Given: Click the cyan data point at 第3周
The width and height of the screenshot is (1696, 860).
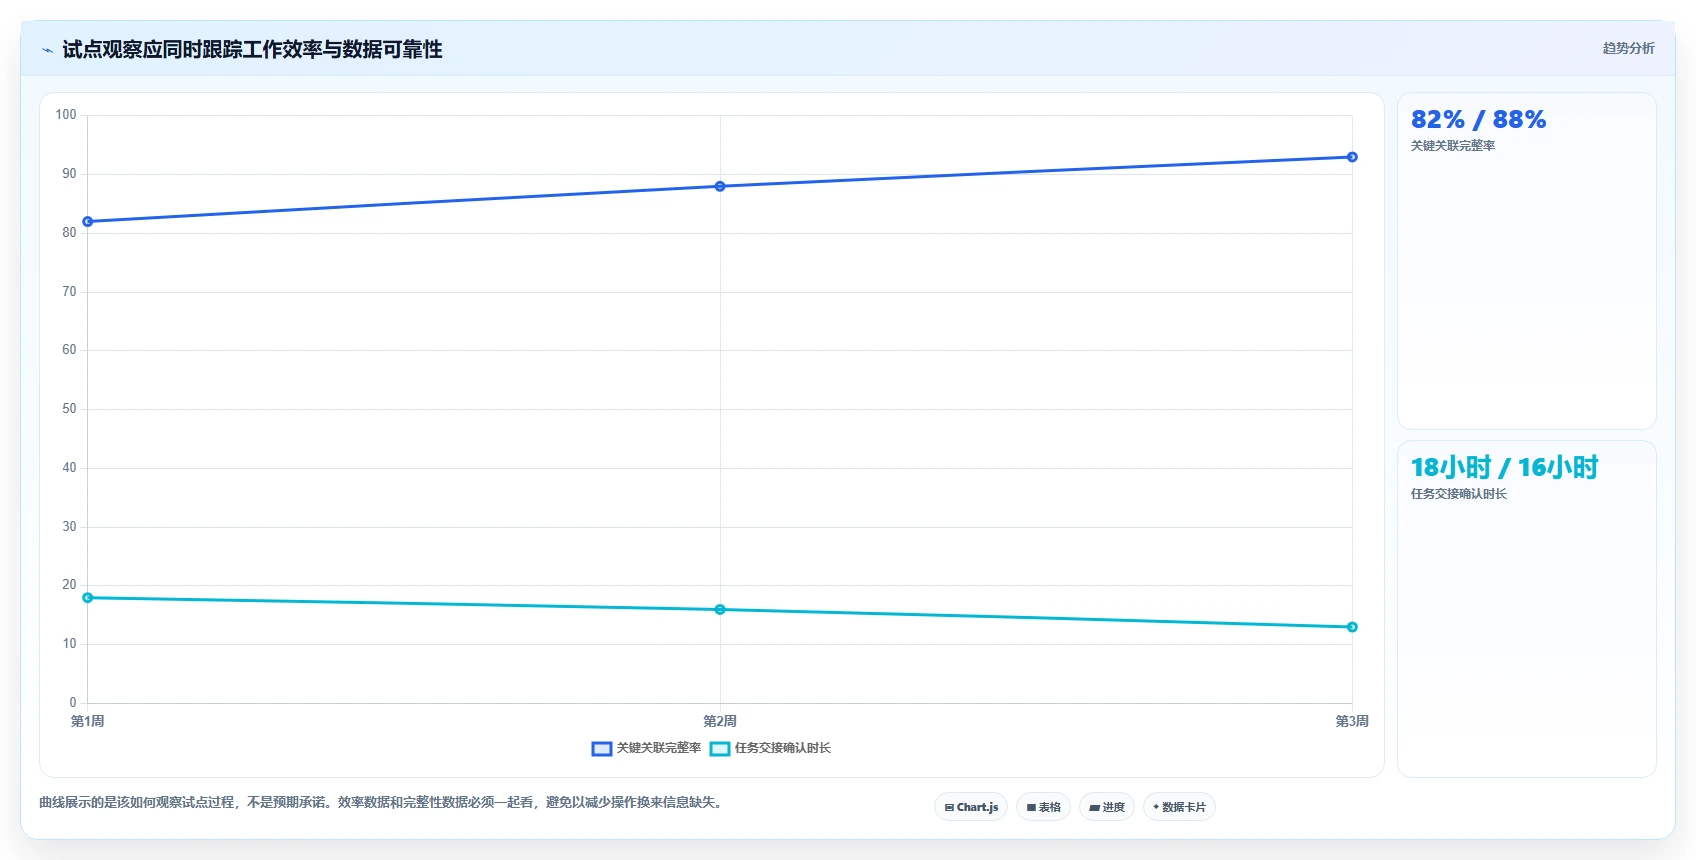Looking at the screenshot, I should point(1352,627).
